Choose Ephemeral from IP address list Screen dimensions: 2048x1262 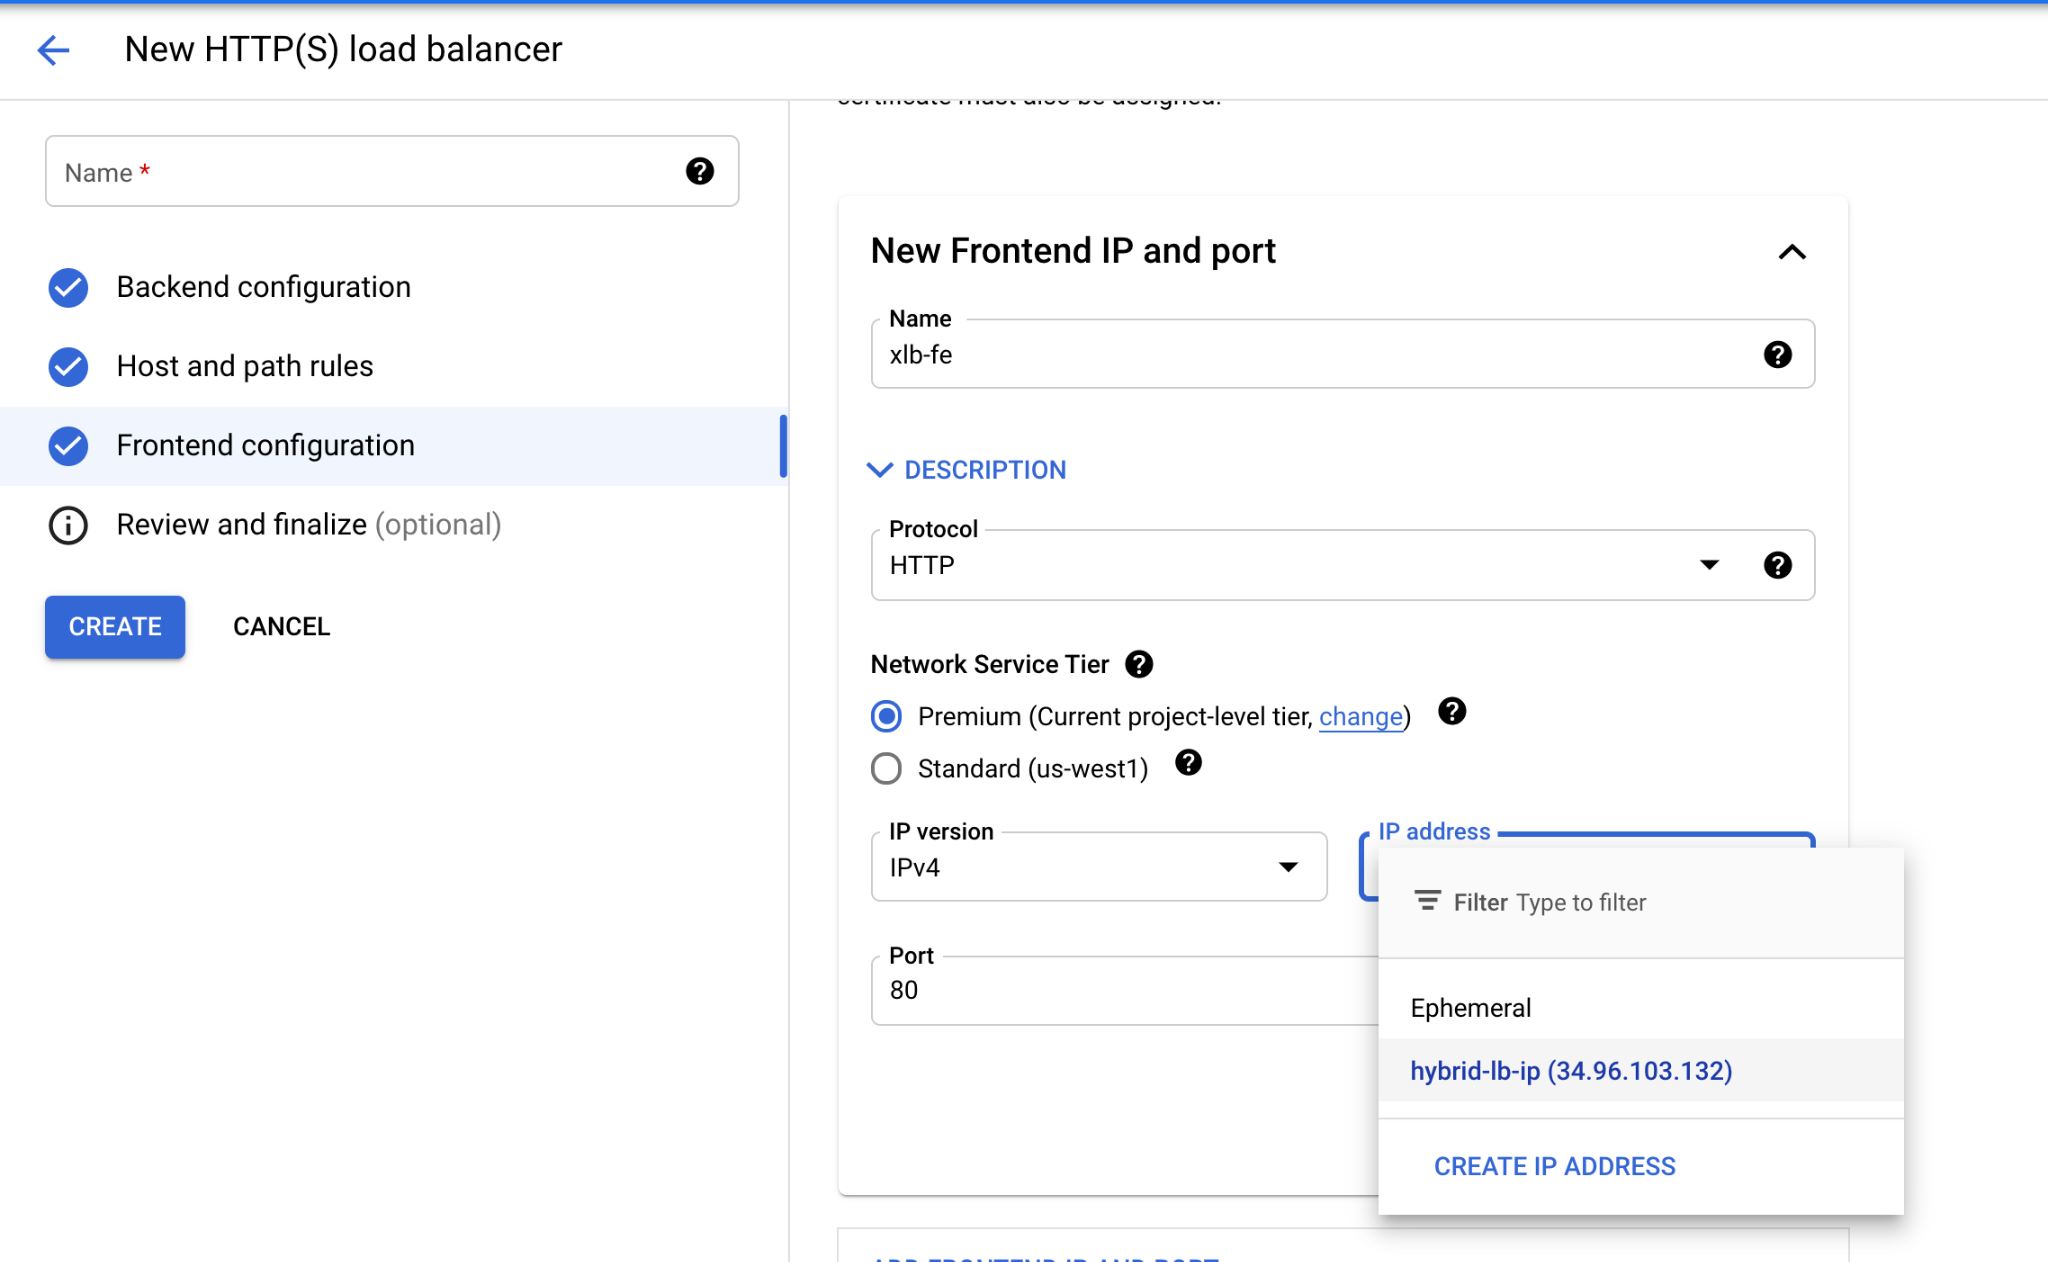[1470, 1008]
